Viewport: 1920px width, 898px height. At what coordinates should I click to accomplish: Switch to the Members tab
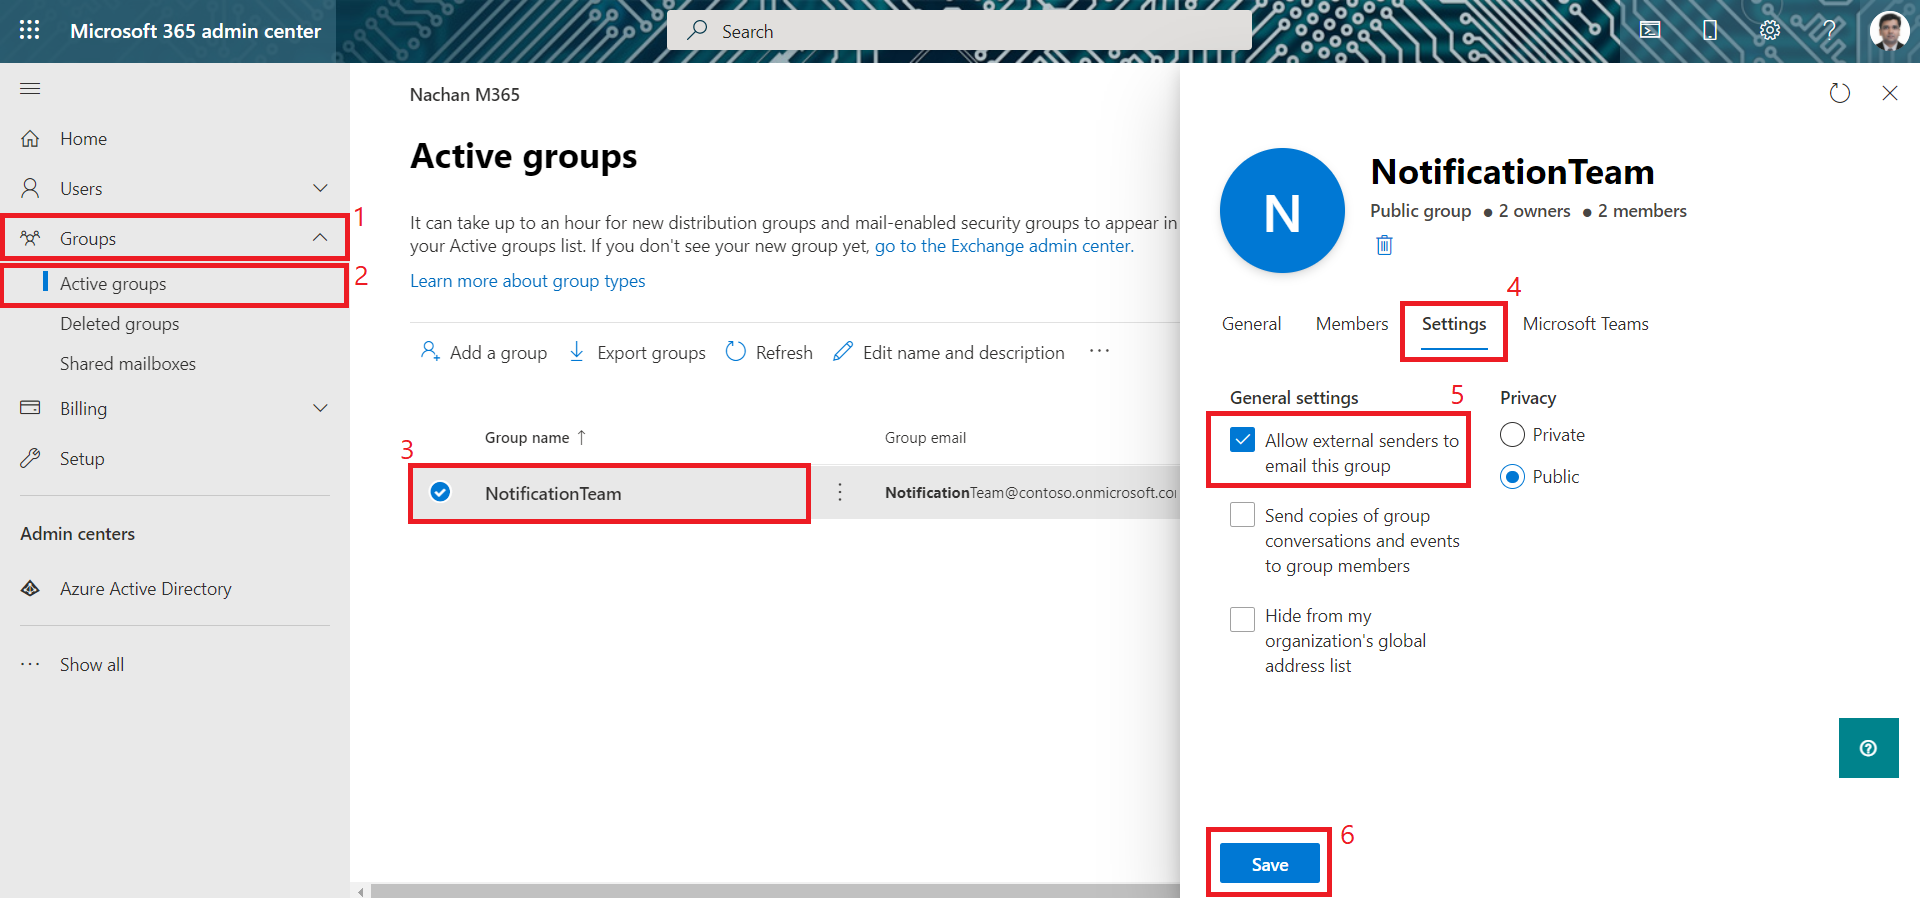point(1351,324)
